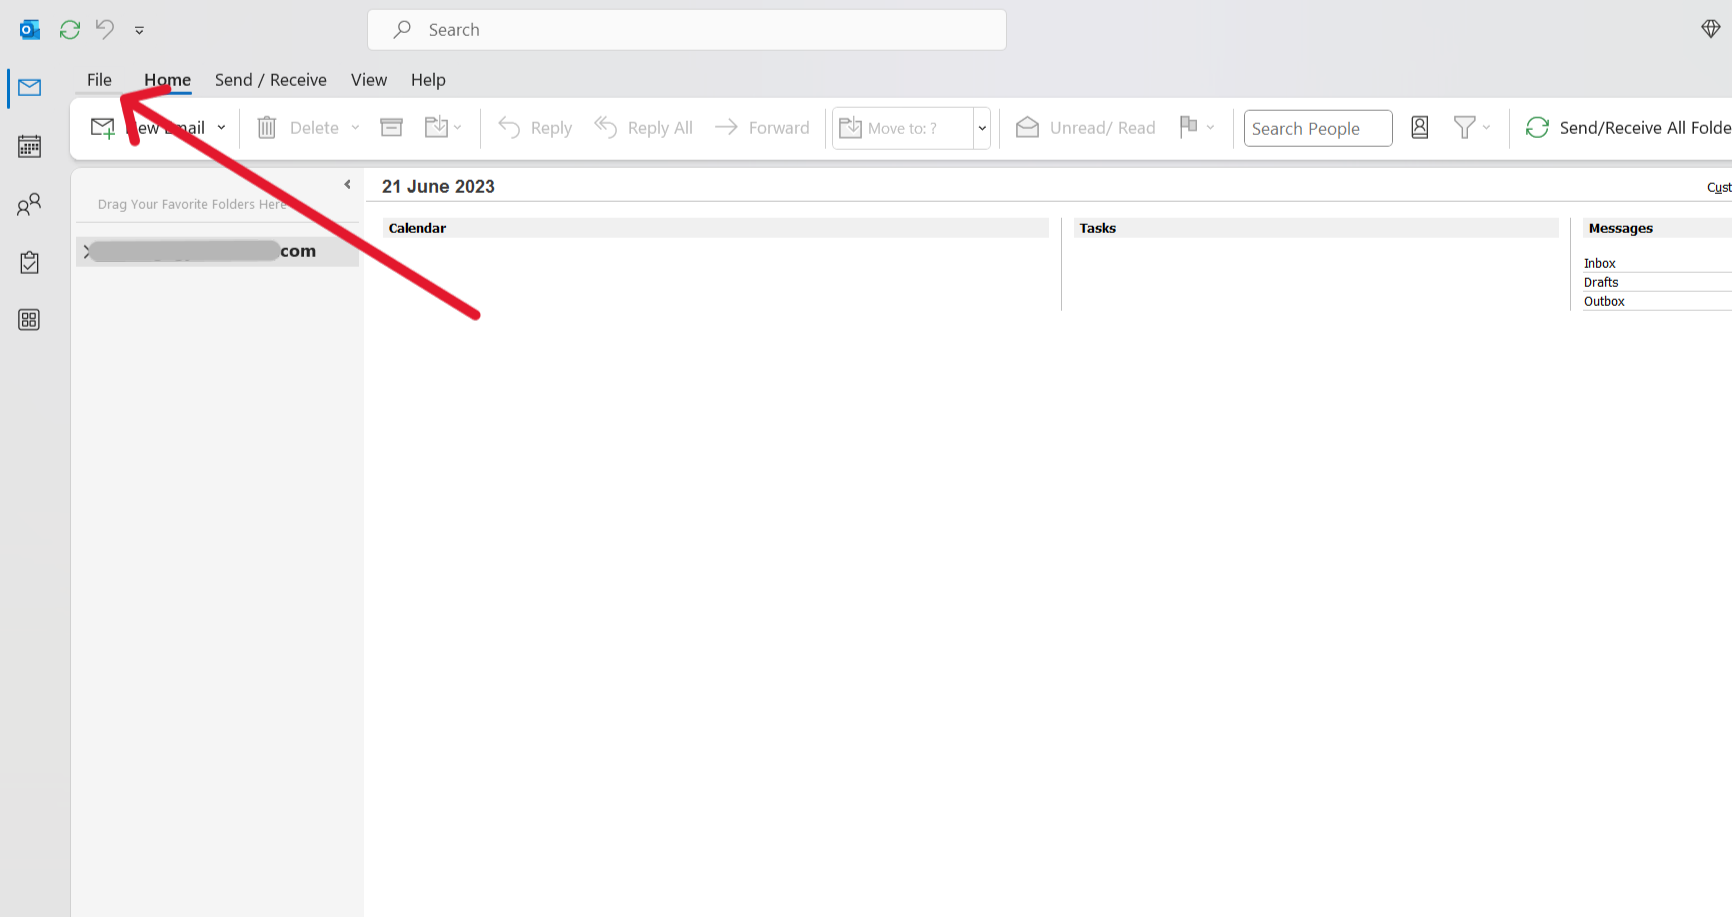
Task: Select the 'Move to: ?' quick step
Action: pyautogui.click(x=903, y=128)
